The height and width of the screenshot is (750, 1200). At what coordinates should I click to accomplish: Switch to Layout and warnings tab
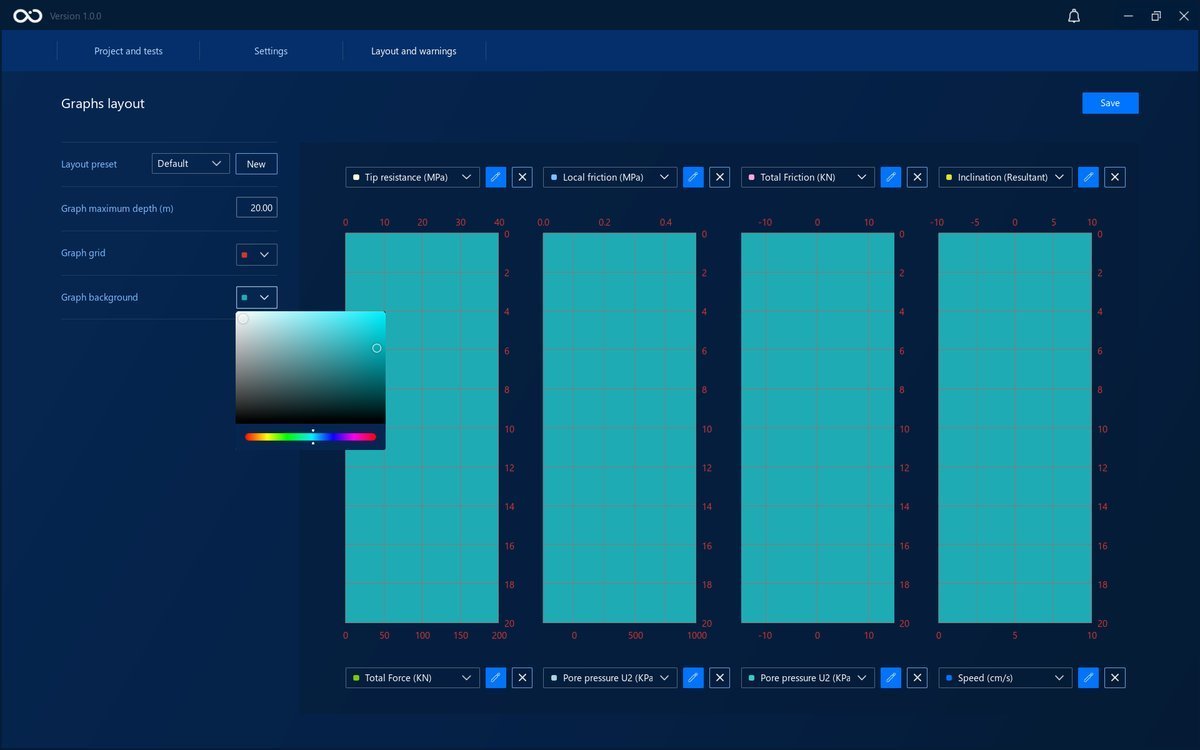pyautogui.click(x=414, y=51)
